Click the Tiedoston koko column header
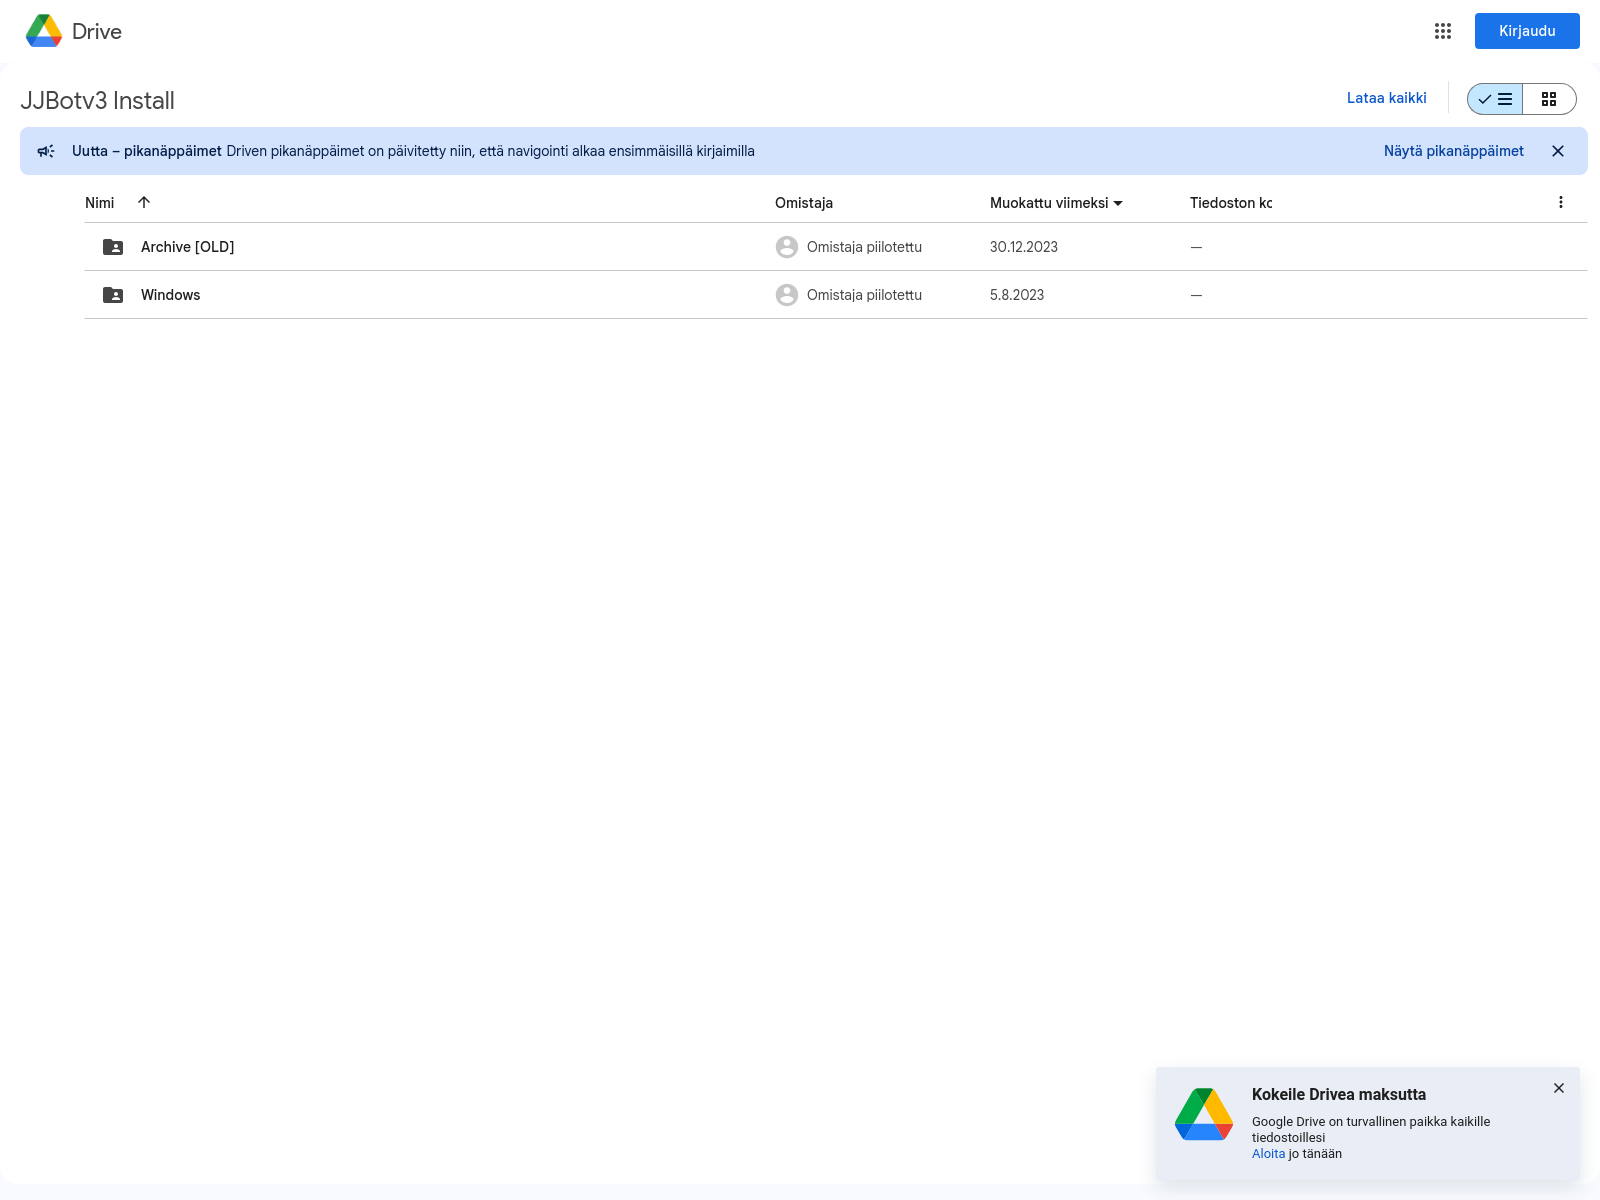 [1231, 203]
